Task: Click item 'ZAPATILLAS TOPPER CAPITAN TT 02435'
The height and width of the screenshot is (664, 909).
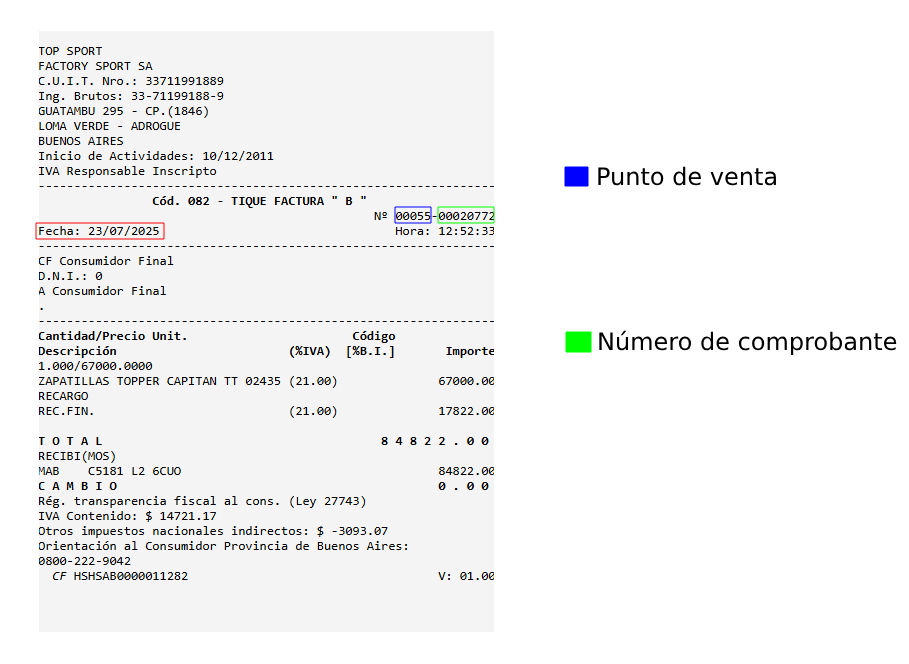Action: pos(159,382)
